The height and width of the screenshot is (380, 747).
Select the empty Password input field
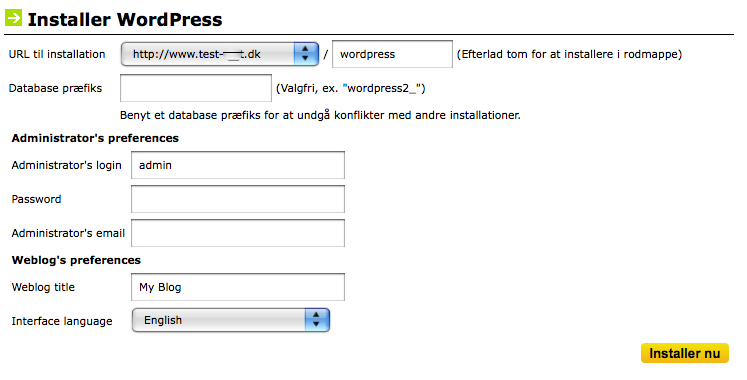coord(238,199)
